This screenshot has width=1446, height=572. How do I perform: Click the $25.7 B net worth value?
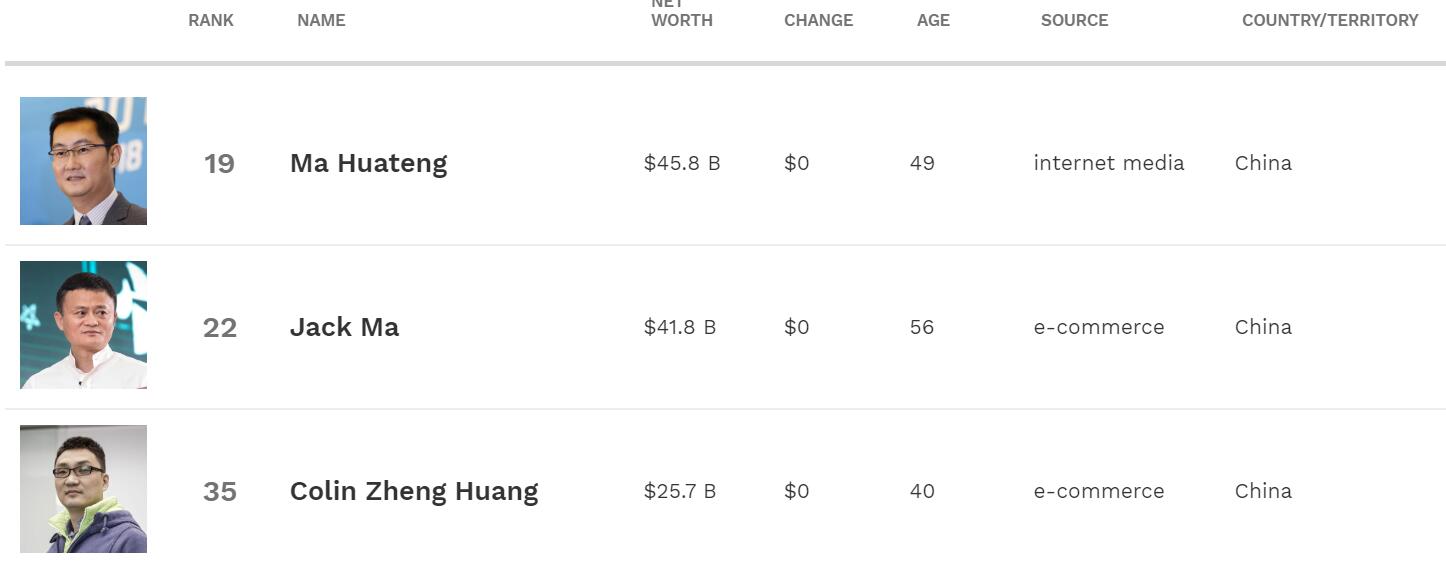[679, 491]
